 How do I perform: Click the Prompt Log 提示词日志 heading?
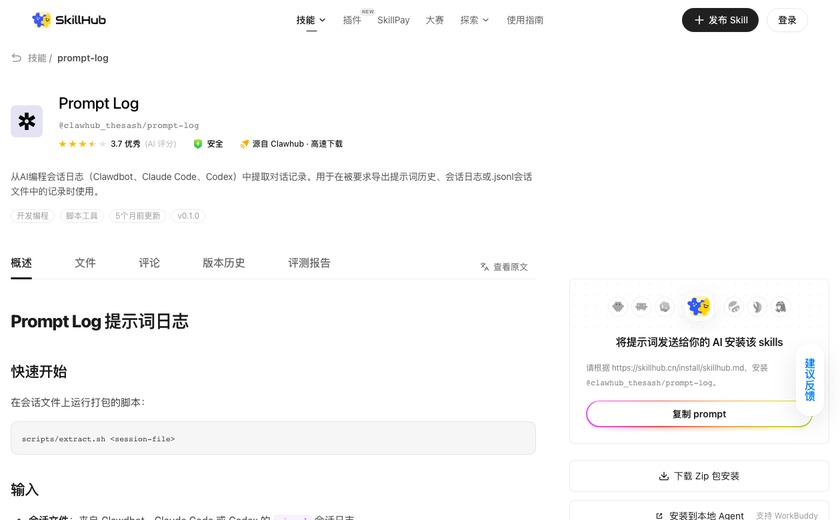pyautogui.click(x=100, y=321)
